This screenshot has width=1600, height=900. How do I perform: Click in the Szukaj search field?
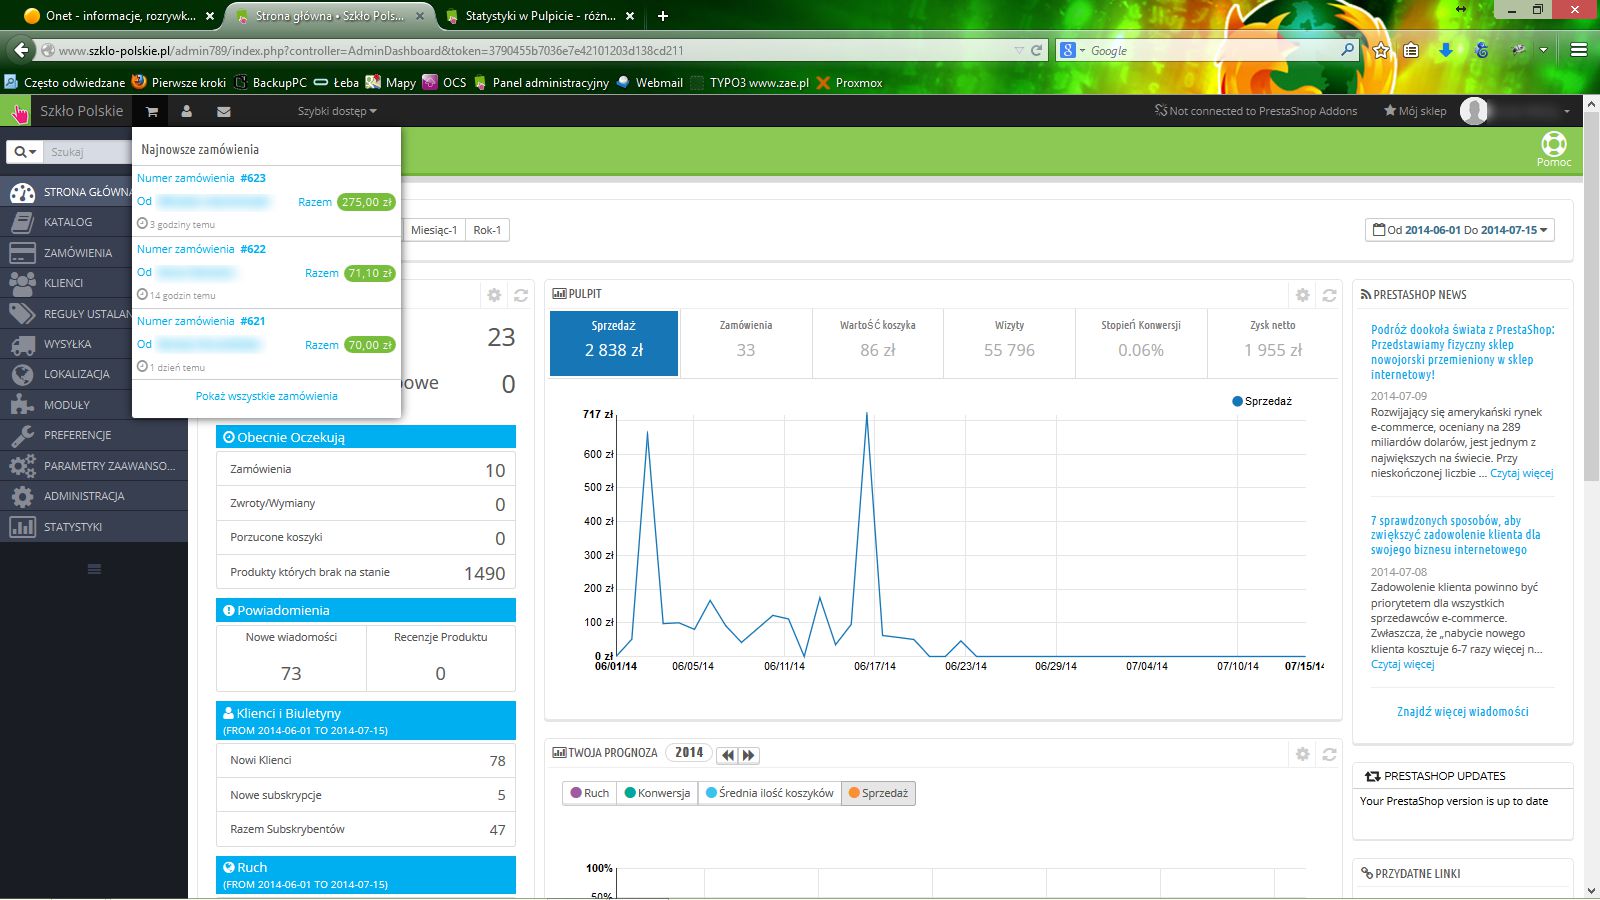point(87,152)
